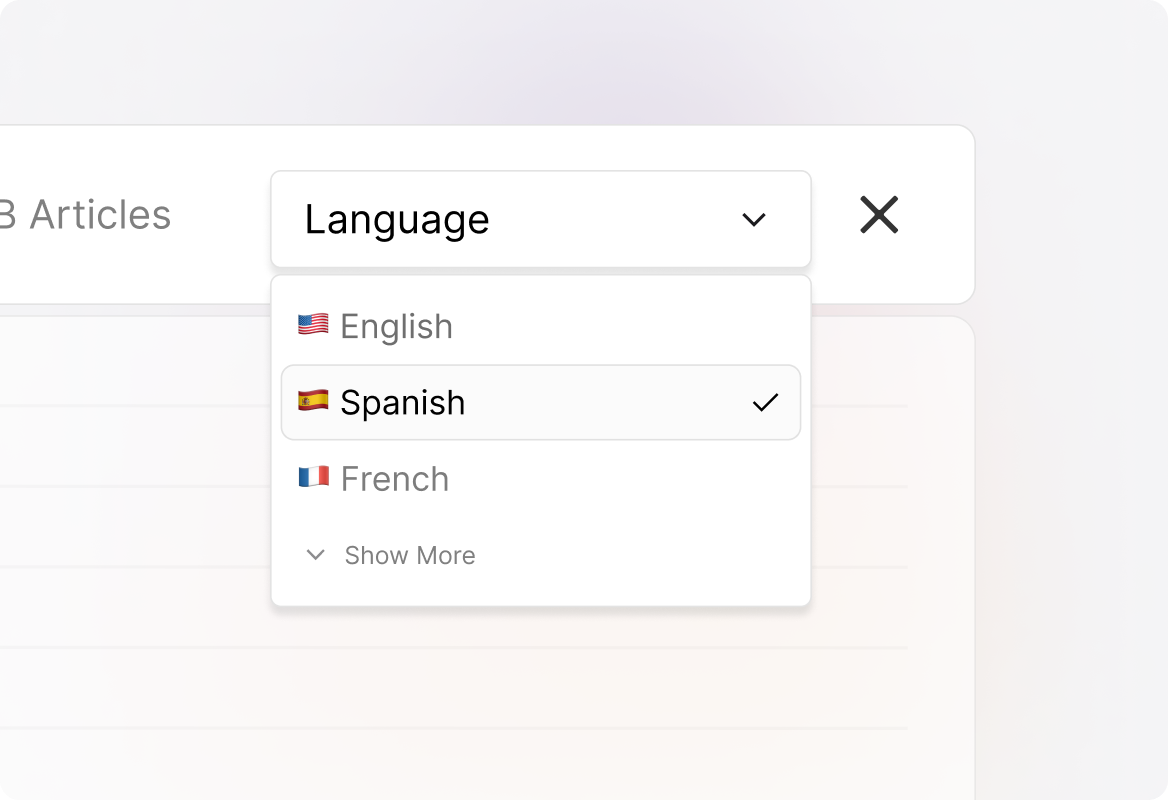Screen dimensions: 1168x800
Task: Choose English from the language list
Action: (x=540, y=326)
